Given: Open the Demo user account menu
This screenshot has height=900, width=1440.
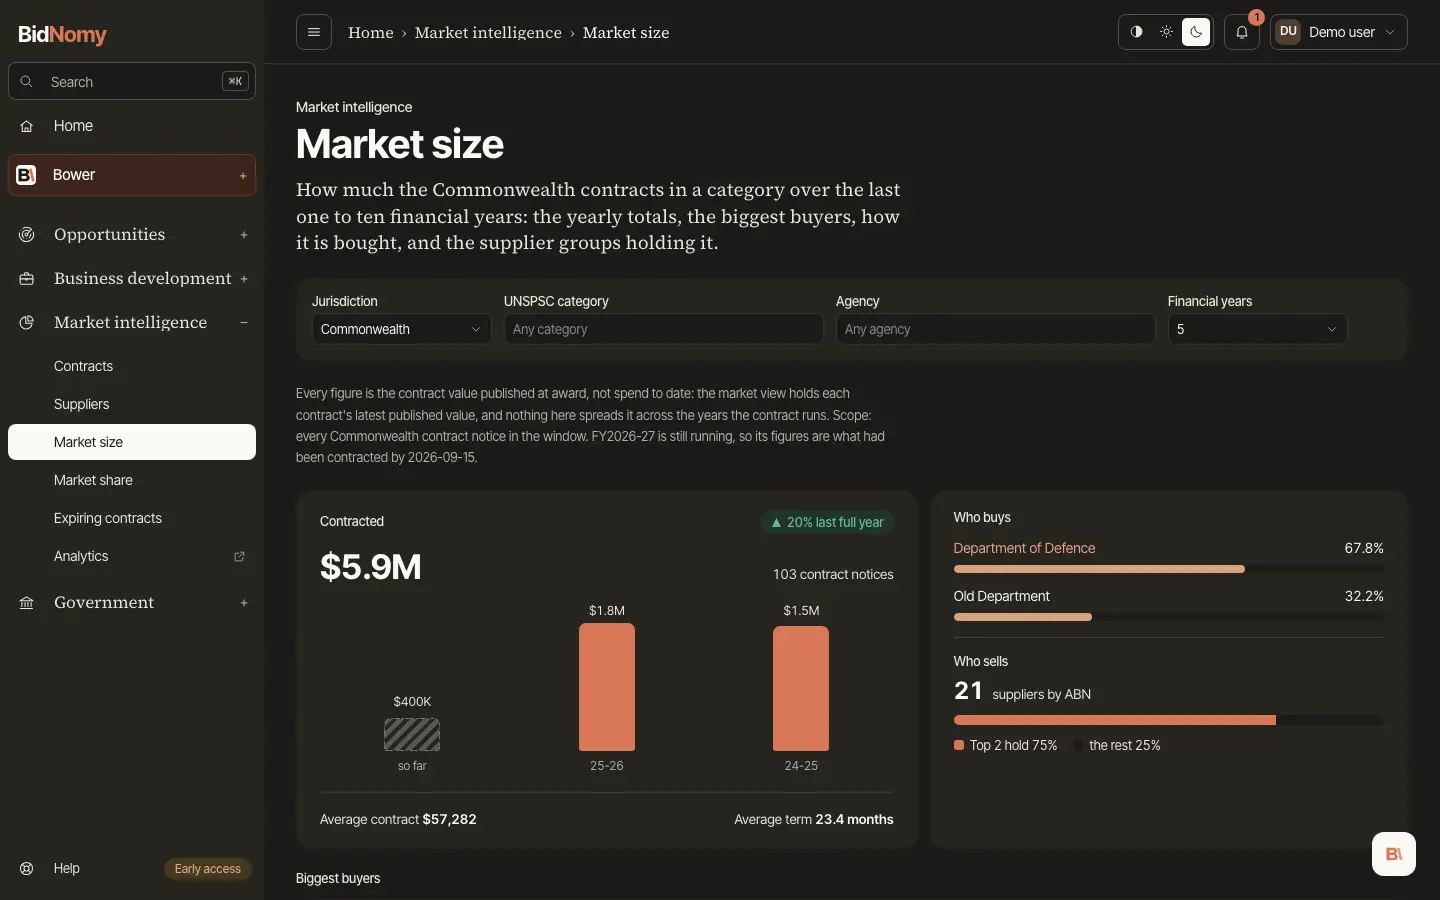Looking at the screenshot, I should coord(1339,32).
